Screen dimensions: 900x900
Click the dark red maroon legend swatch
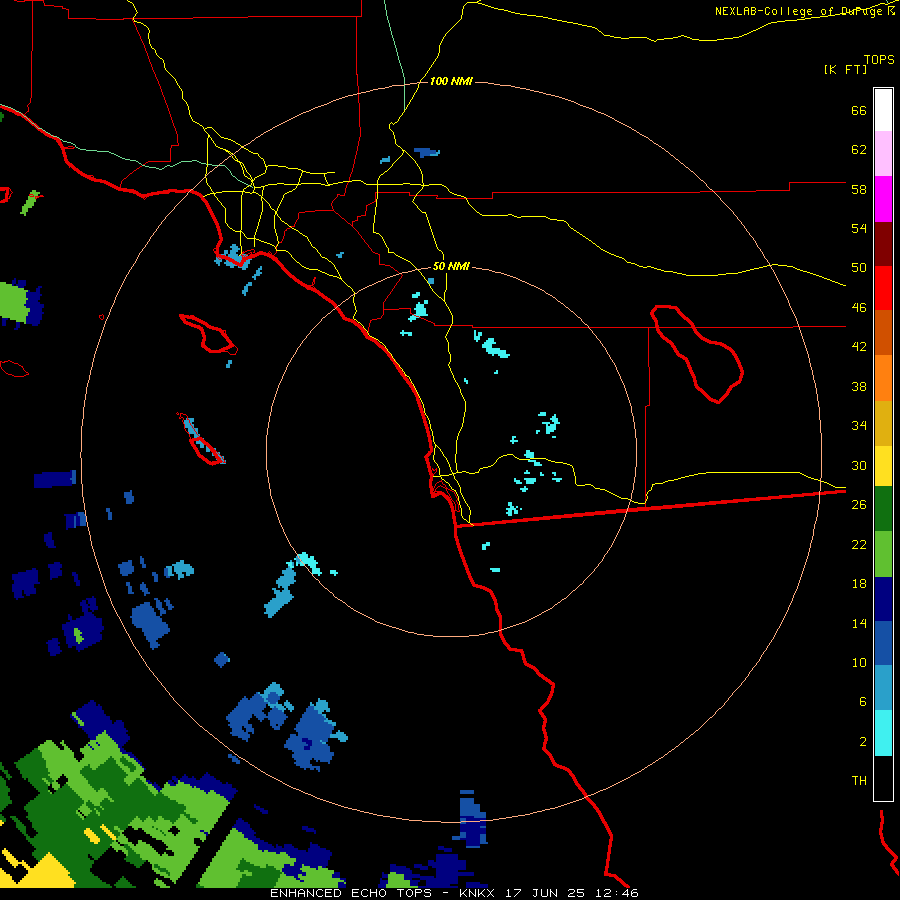click(883, 243)
